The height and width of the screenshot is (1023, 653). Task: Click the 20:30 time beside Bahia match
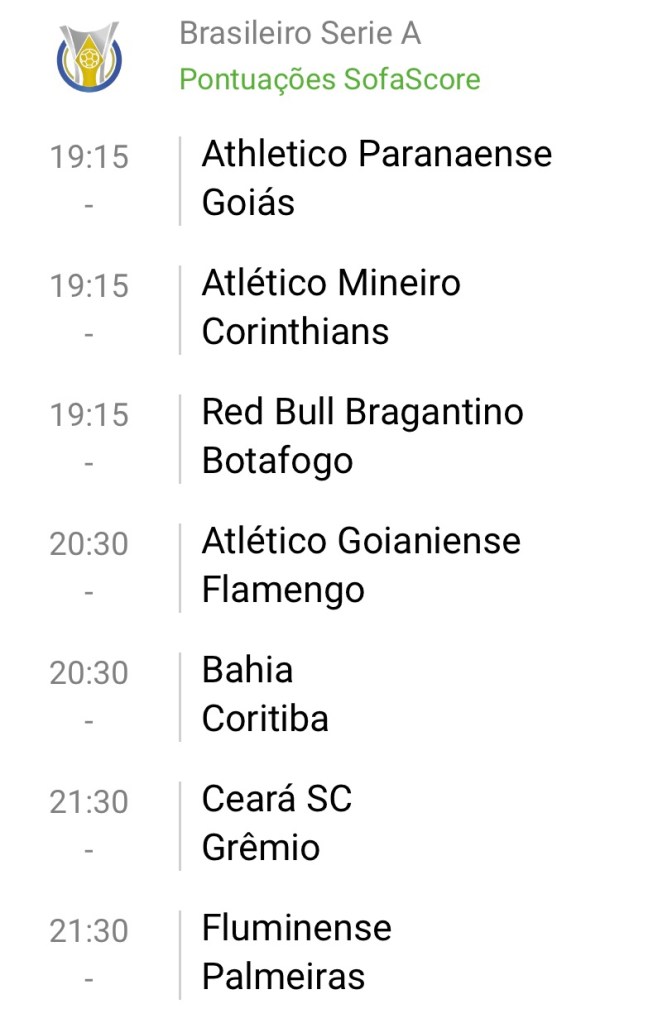(x=89, y=673)
